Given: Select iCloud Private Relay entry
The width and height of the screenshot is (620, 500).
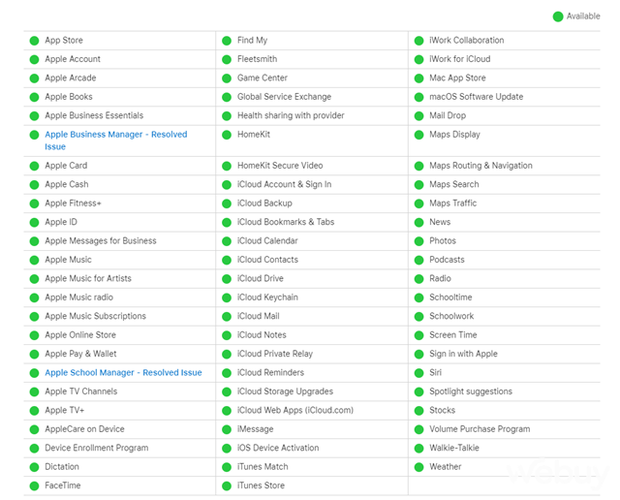Looking at the screenshot, I should click(x=275, y=354).
